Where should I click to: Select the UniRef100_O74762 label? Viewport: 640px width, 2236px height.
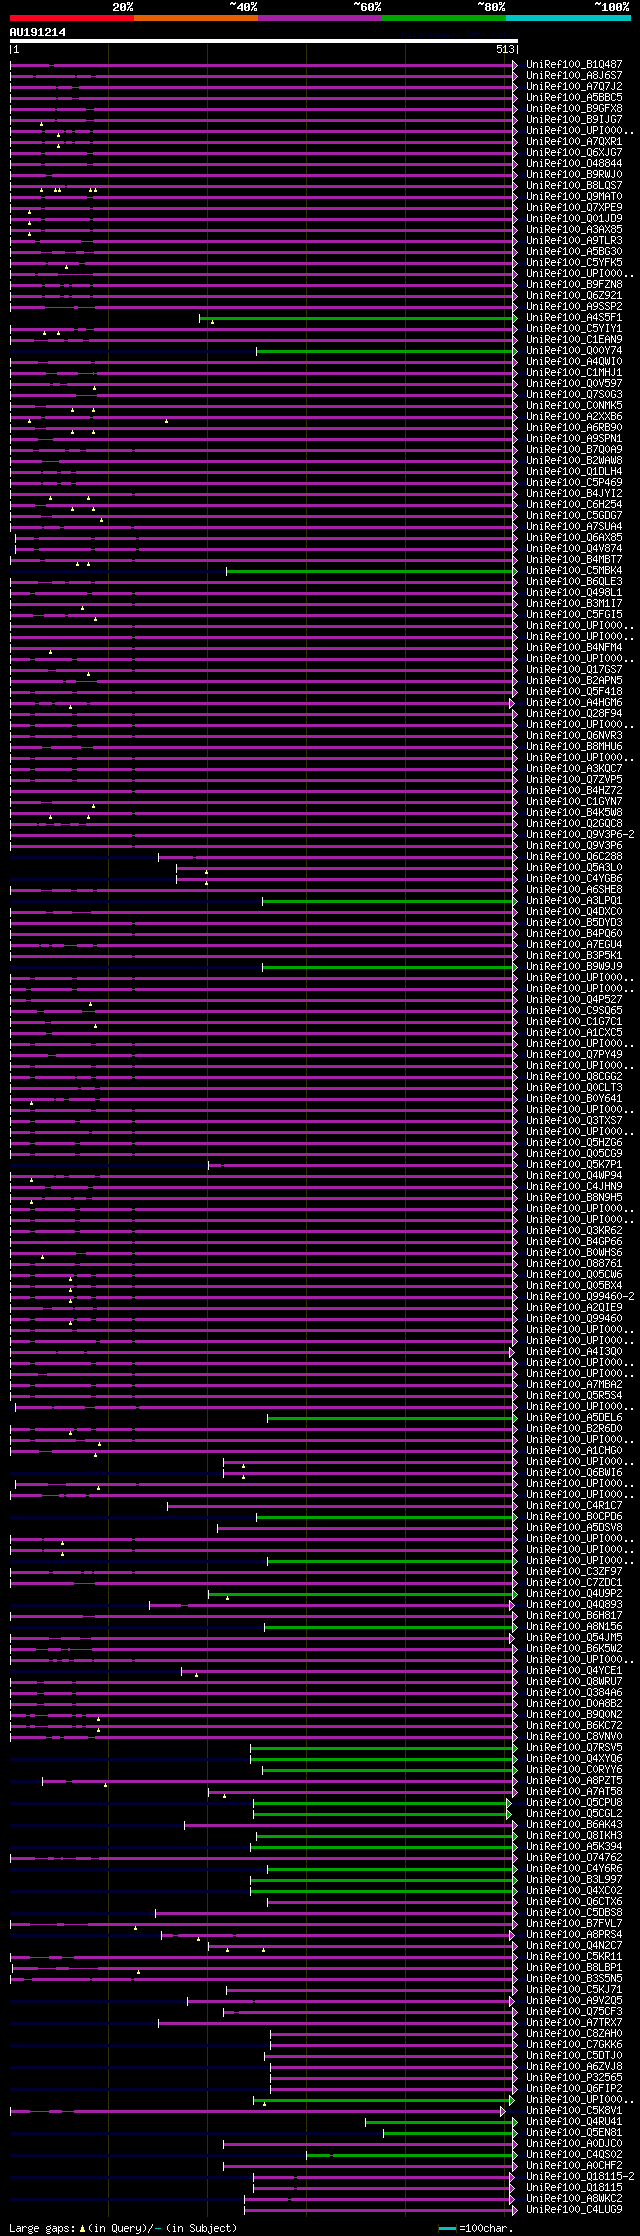click(x=574, y=1857)
